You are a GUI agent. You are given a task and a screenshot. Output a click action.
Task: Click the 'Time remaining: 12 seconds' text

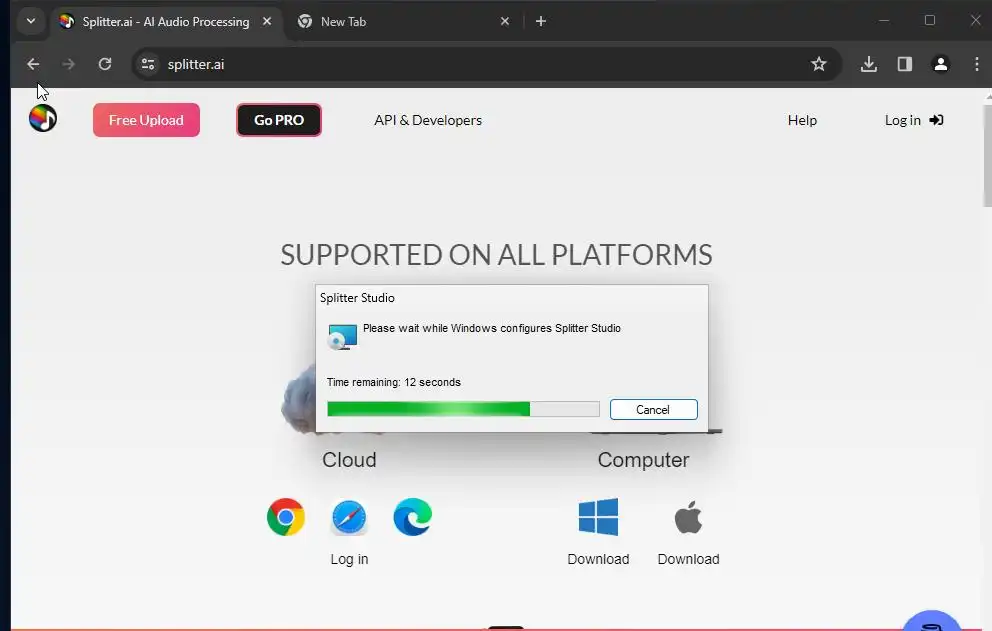coord(394,382)
